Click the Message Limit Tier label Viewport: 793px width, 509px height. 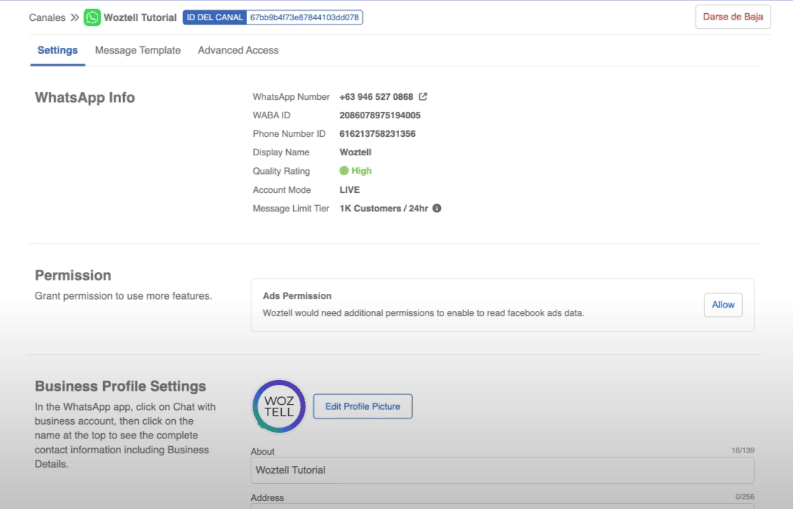[x=291, y=208]
